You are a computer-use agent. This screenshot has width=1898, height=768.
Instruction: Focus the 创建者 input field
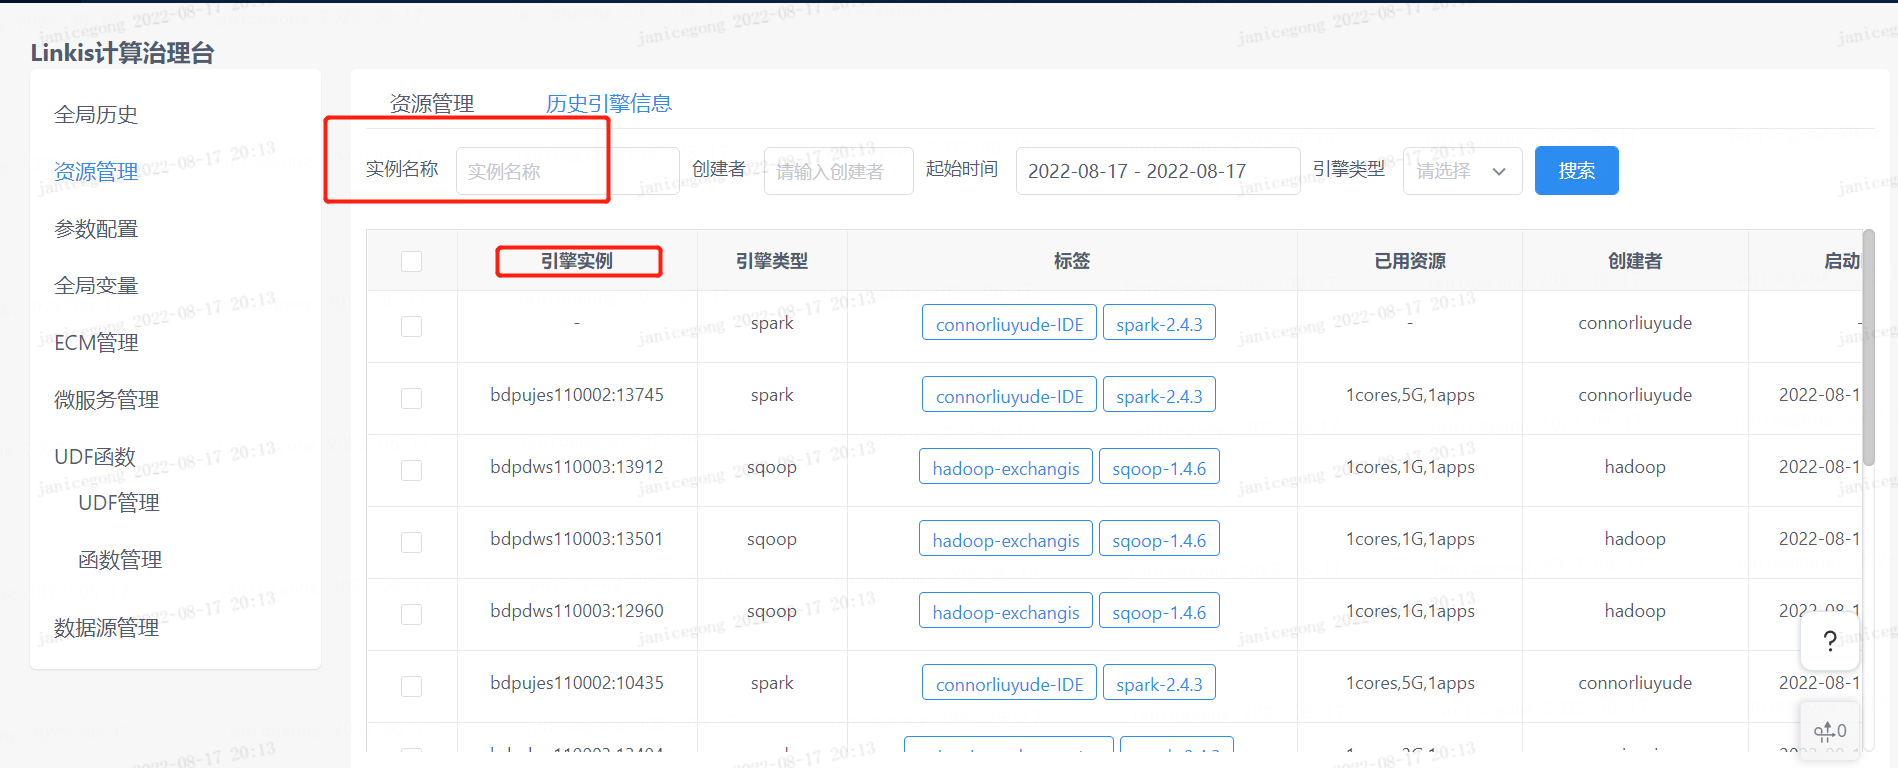click(838, 171)
